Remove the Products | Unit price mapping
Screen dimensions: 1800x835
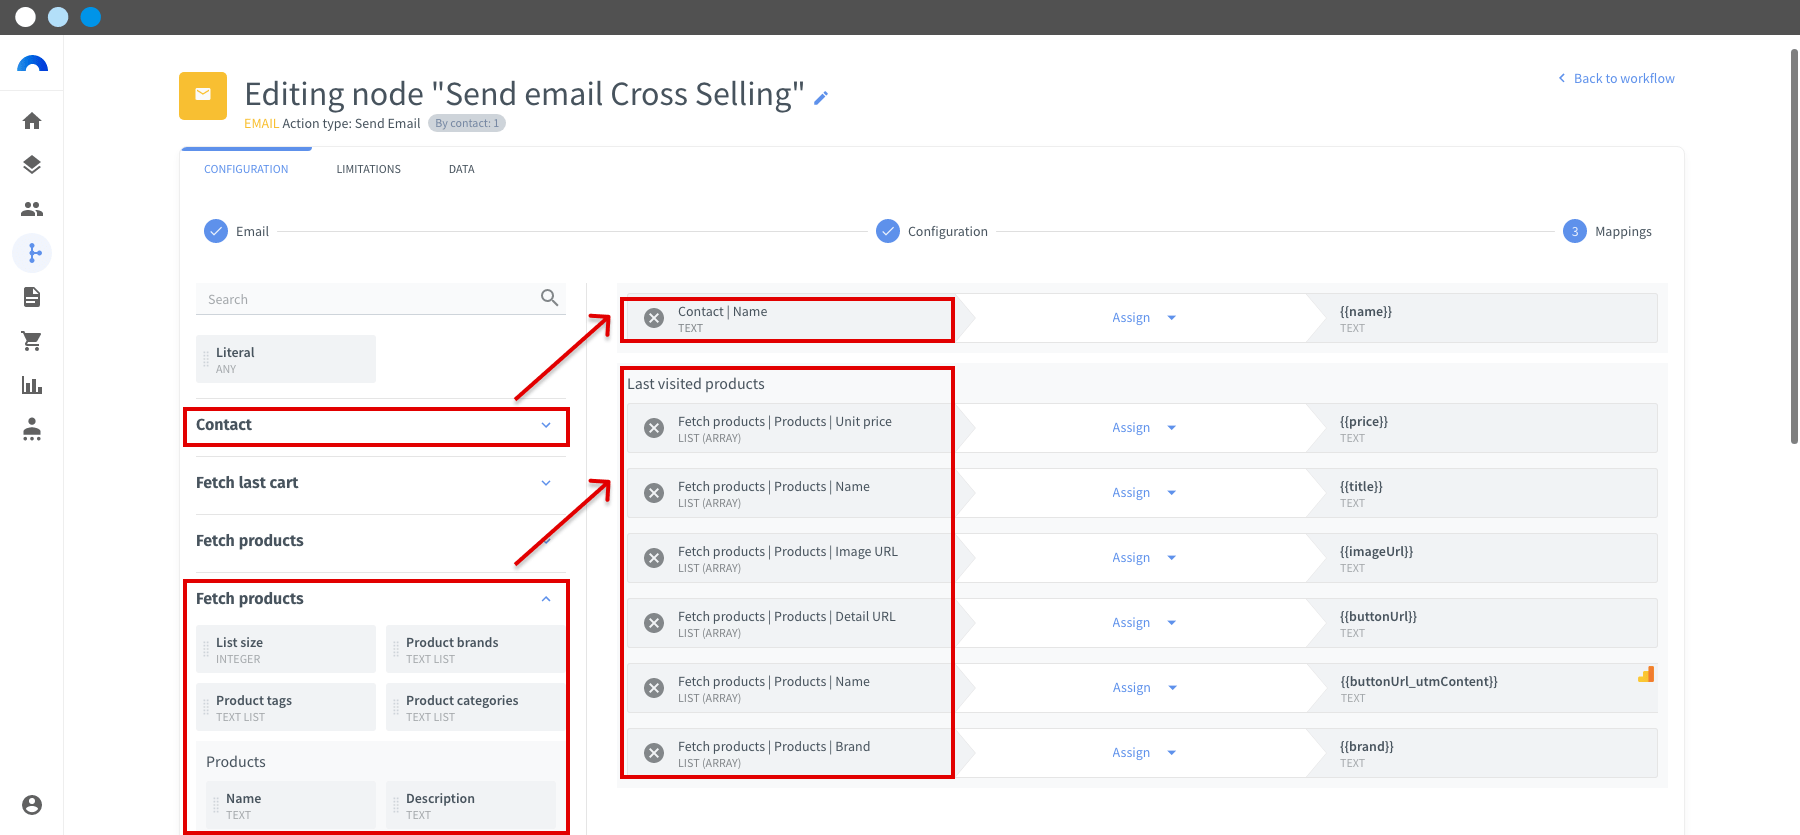654,428
